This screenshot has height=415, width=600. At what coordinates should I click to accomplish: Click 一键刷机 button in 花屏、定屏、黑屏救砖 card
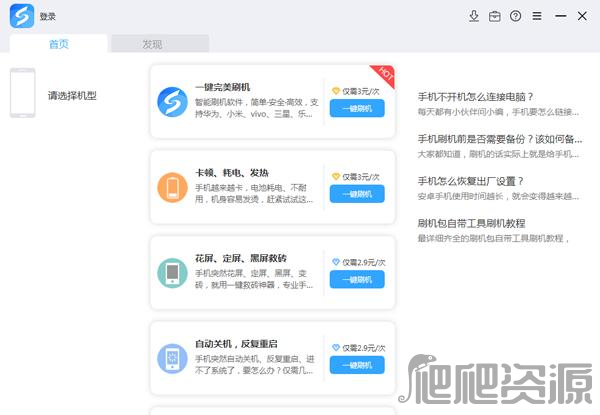tap(357, 280)
